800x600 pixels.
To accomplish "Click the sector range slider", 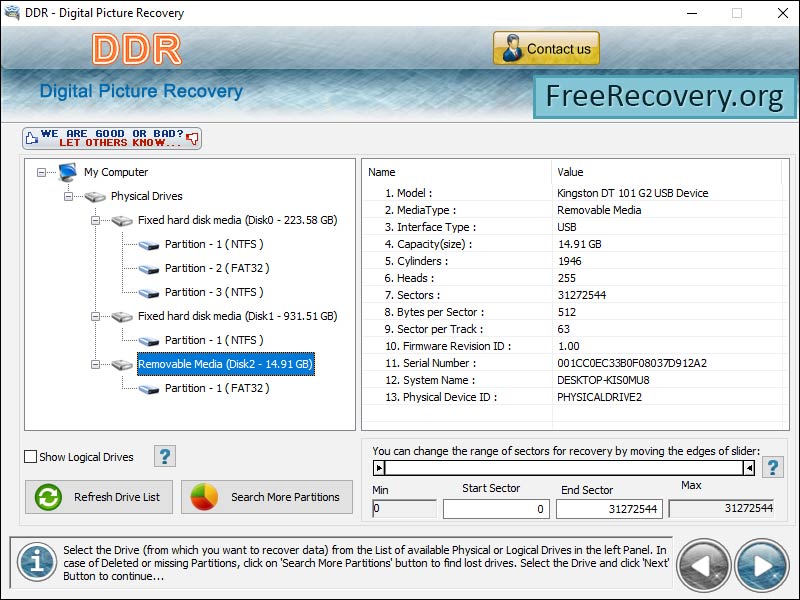I will coord(560,468).
